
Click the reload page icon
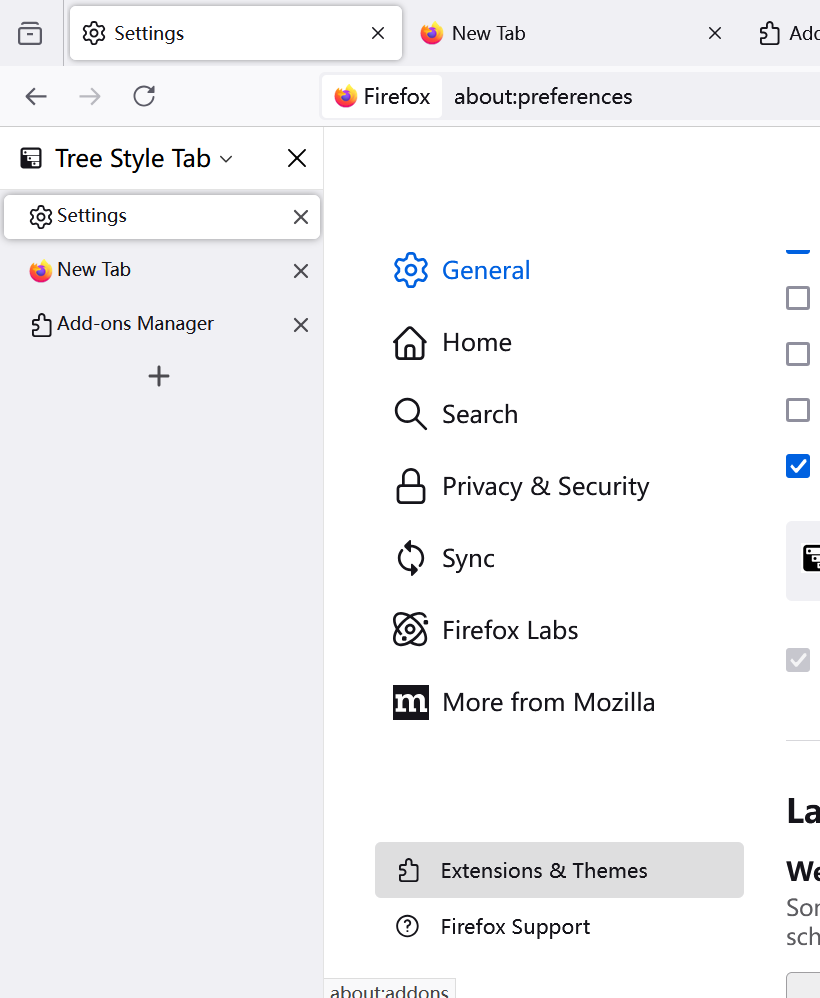[144, 96]
